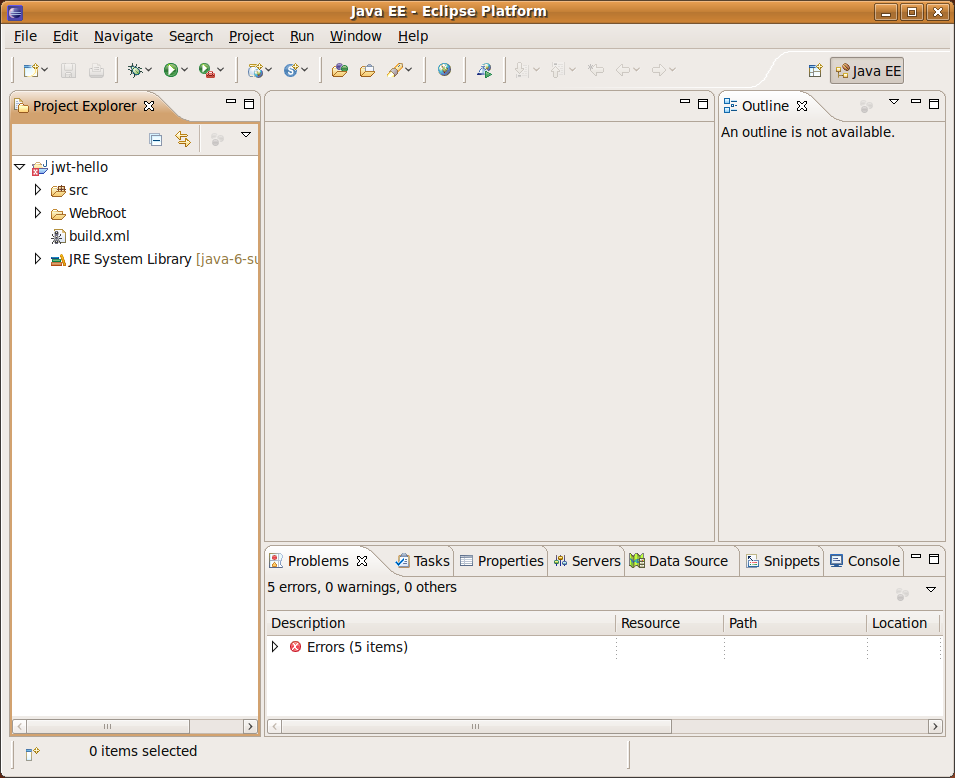Open the External Tools dropdown arrow

tap(220, 70)
